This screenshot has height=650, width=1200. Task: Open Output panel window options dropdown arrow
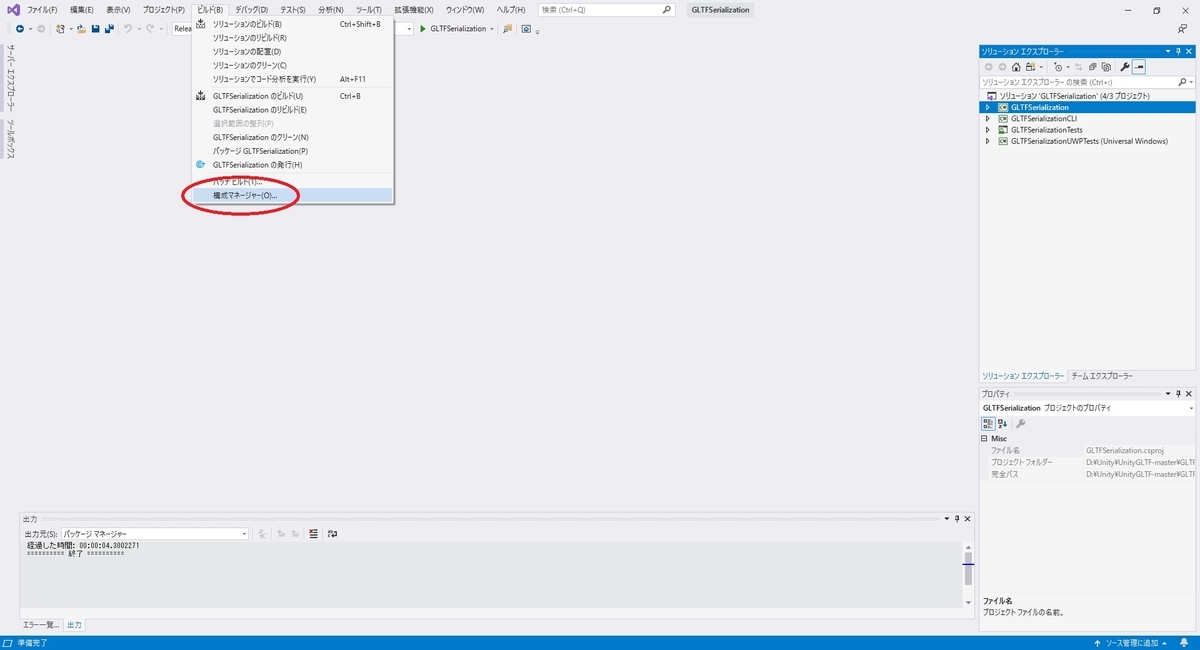point(947,519)
